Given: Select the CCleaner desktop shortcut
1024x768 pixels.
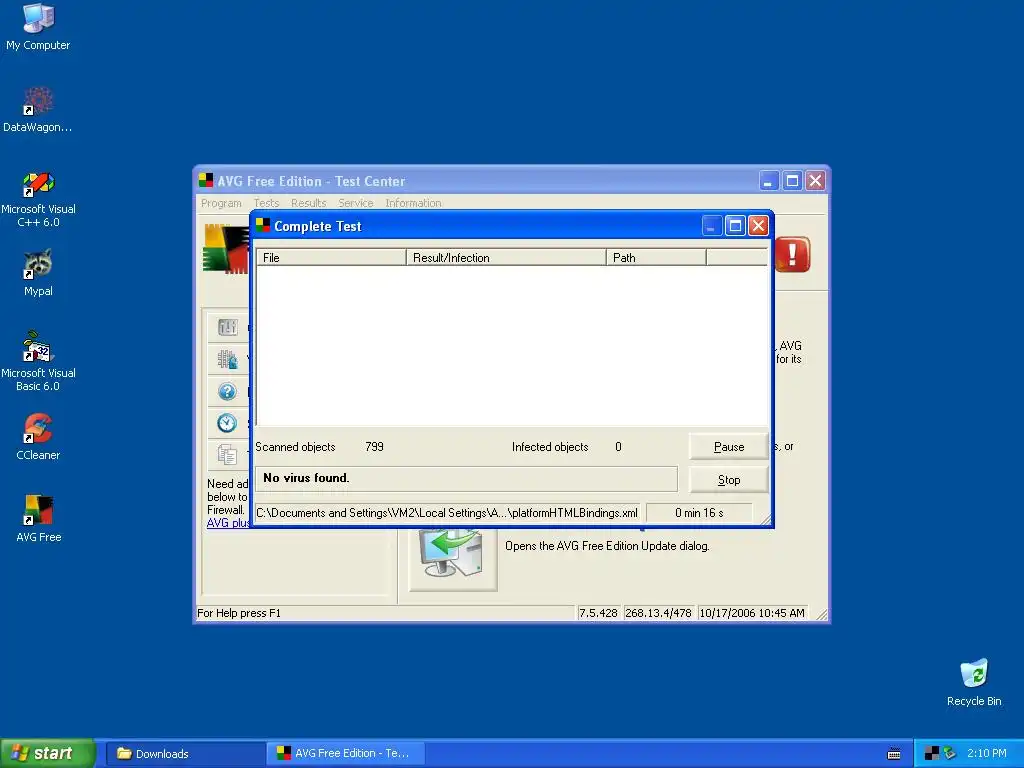Looking at the screenshot, I should point(38,437).
